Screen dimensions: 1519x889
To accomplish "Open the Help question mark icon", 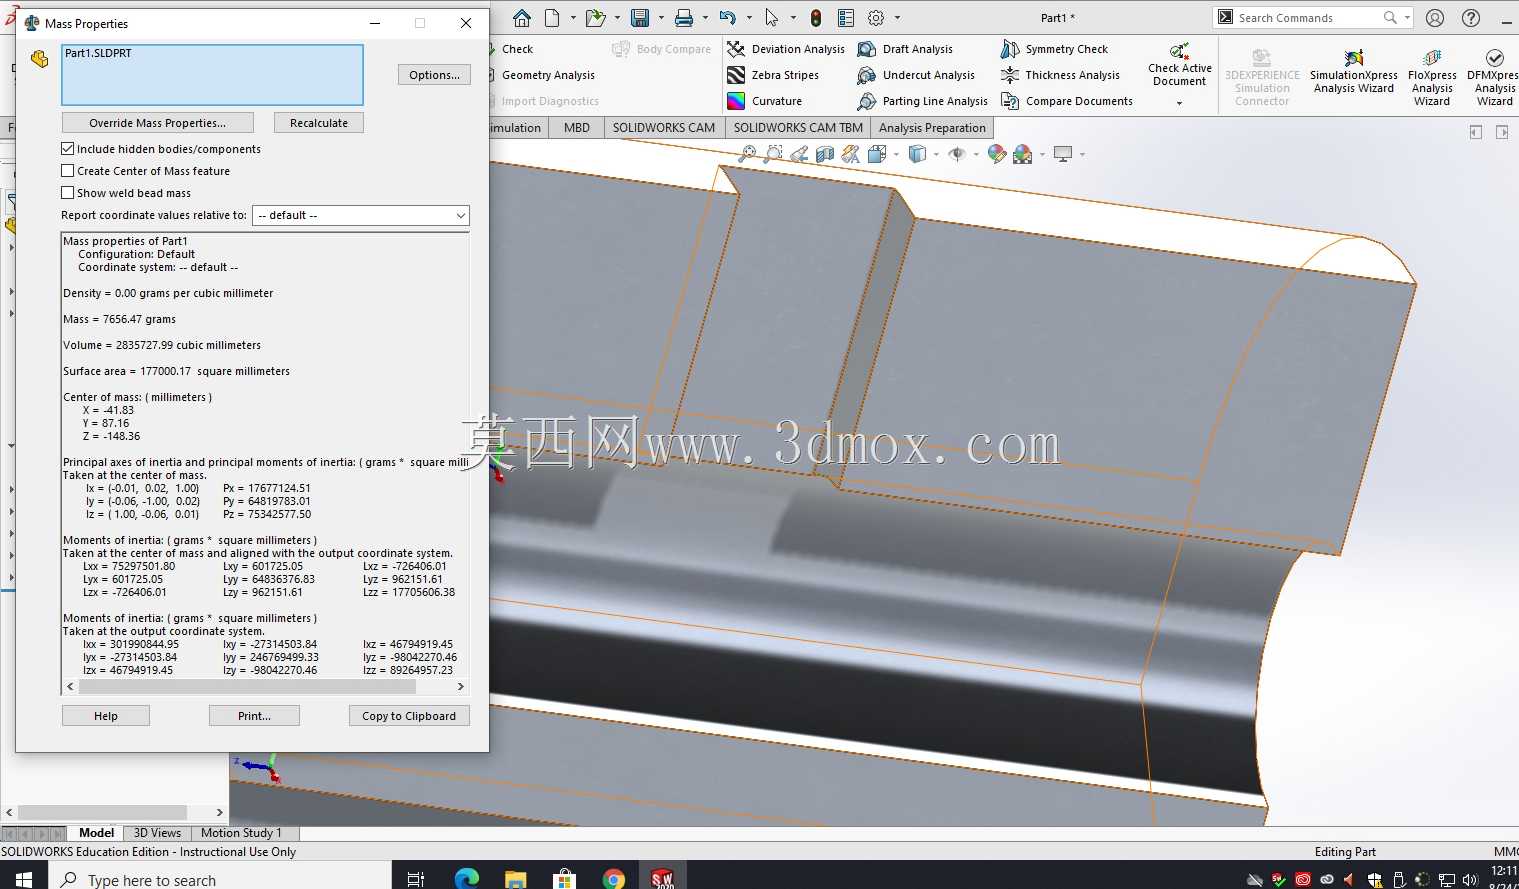I will click(x=1471, y=18).
